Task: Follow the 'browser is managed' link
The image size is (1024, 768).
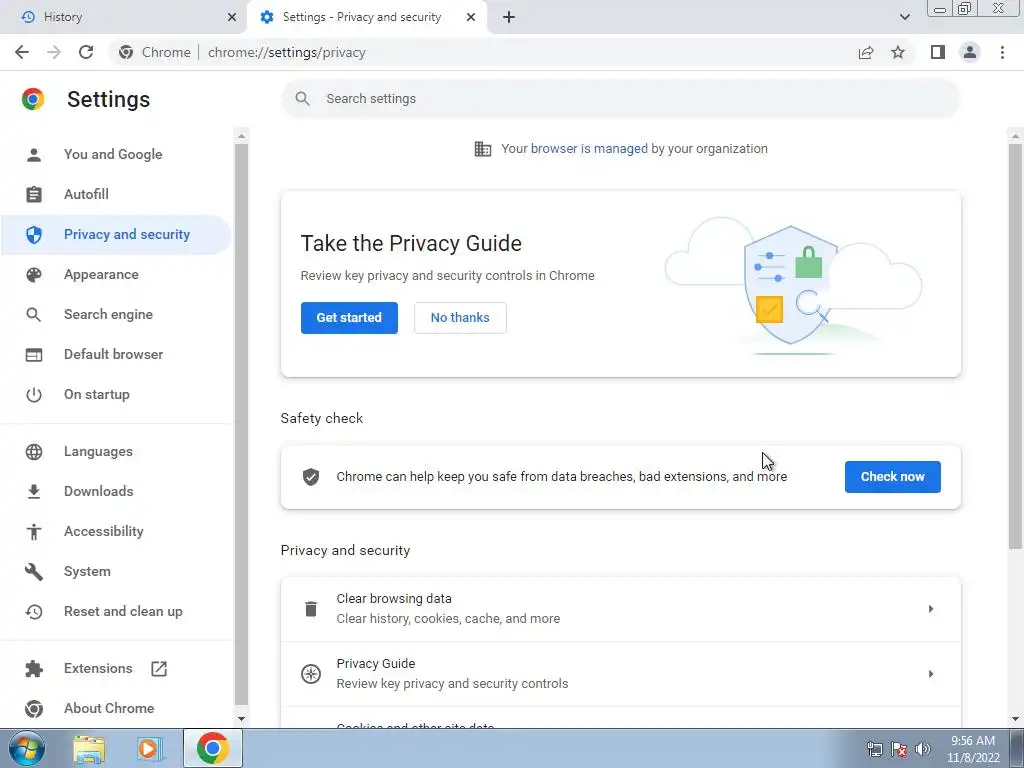Action: pyautogui.click(x=589, y=149)
